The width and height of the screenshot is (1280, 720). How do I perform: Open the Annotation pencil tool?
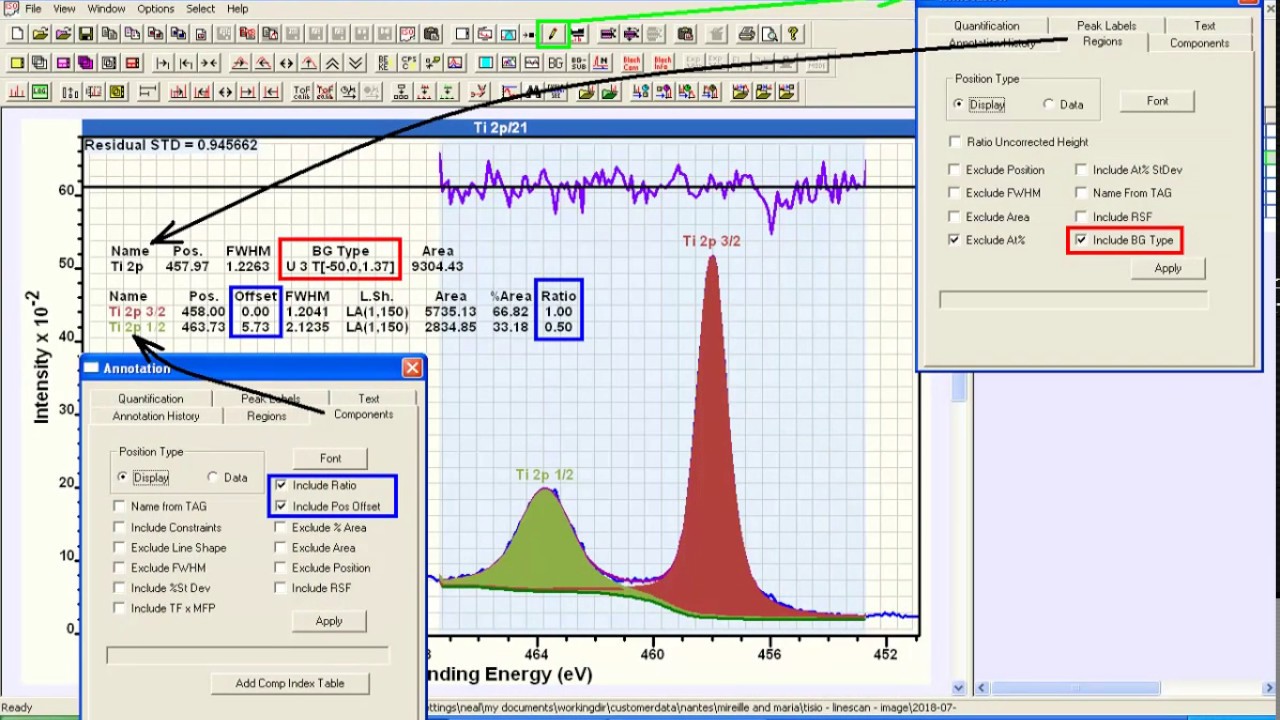pyautogui.click(x=553, y=34)
